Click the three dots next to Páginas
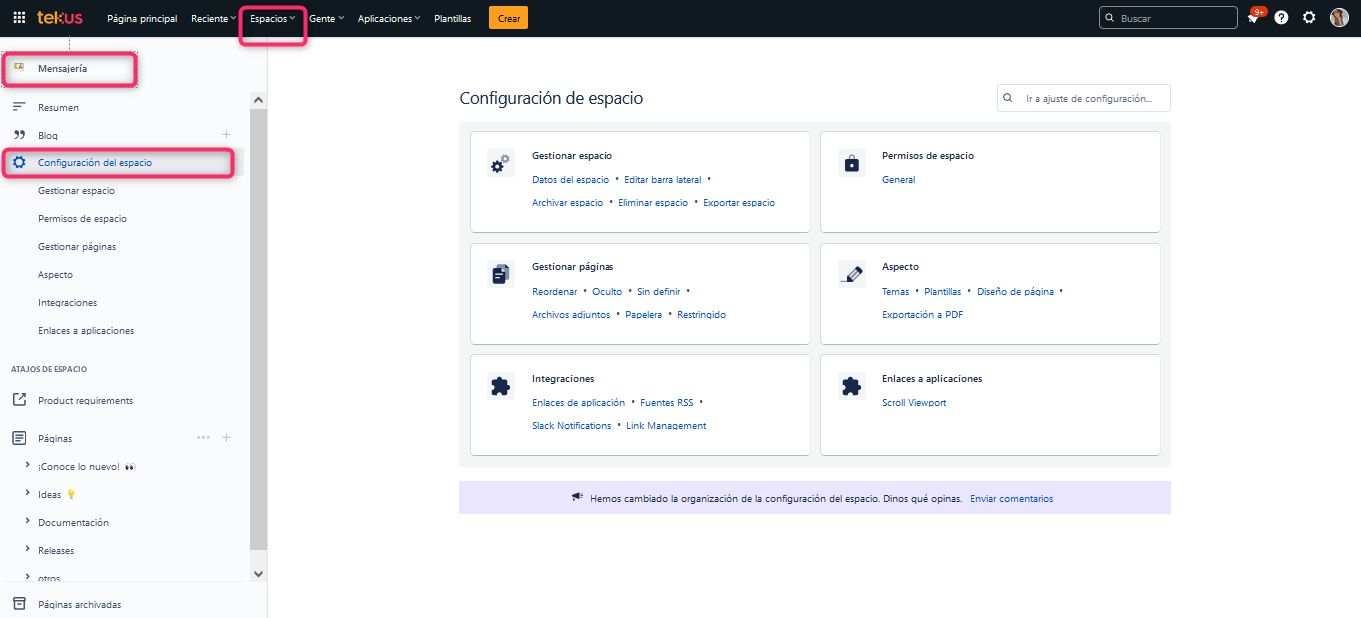The image size is (1361, 618). coord(203,438)
